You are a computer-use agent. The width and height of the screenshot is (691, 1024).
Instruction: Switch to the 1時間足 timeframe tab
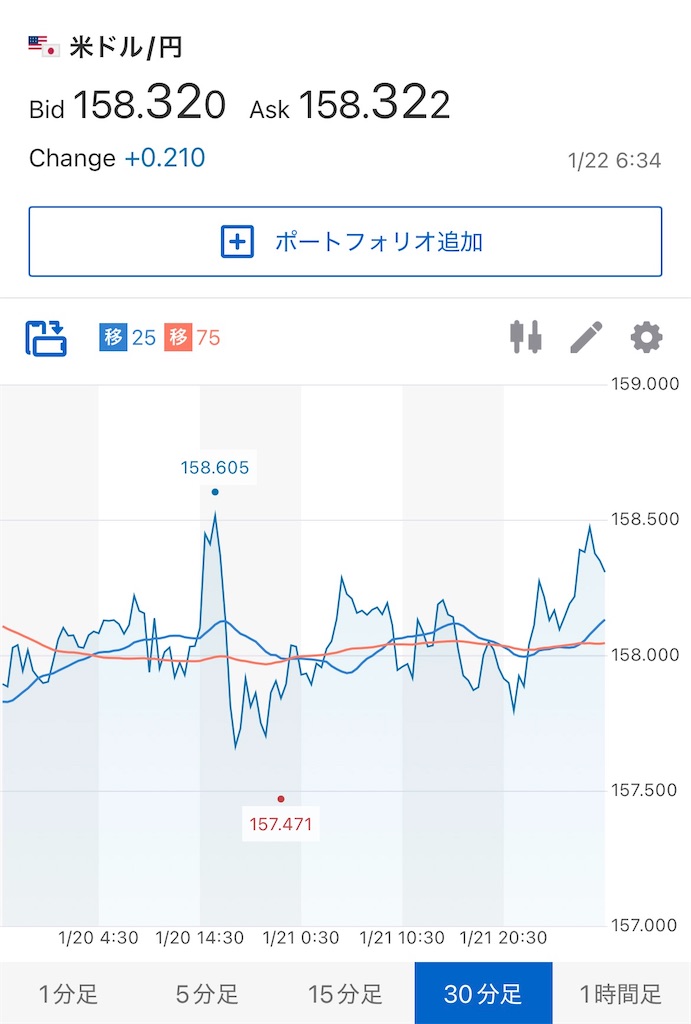point(621,993)
